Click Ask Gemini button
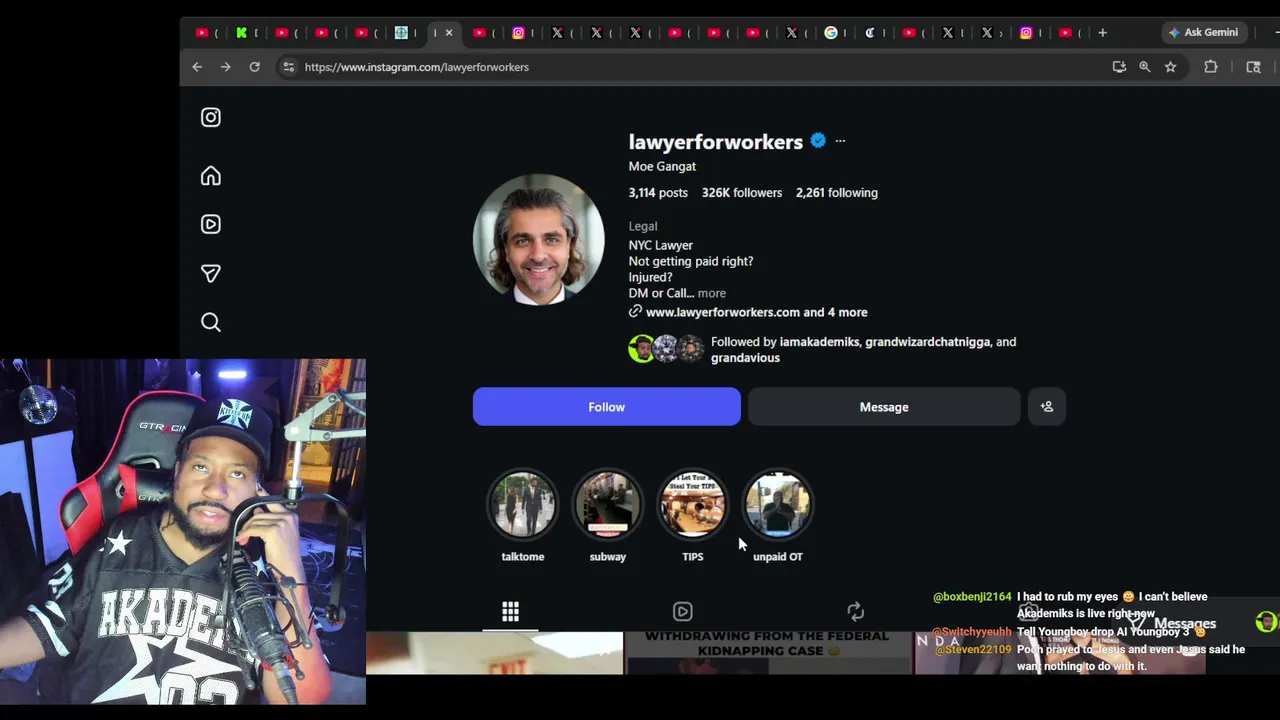 point(1204,33)
